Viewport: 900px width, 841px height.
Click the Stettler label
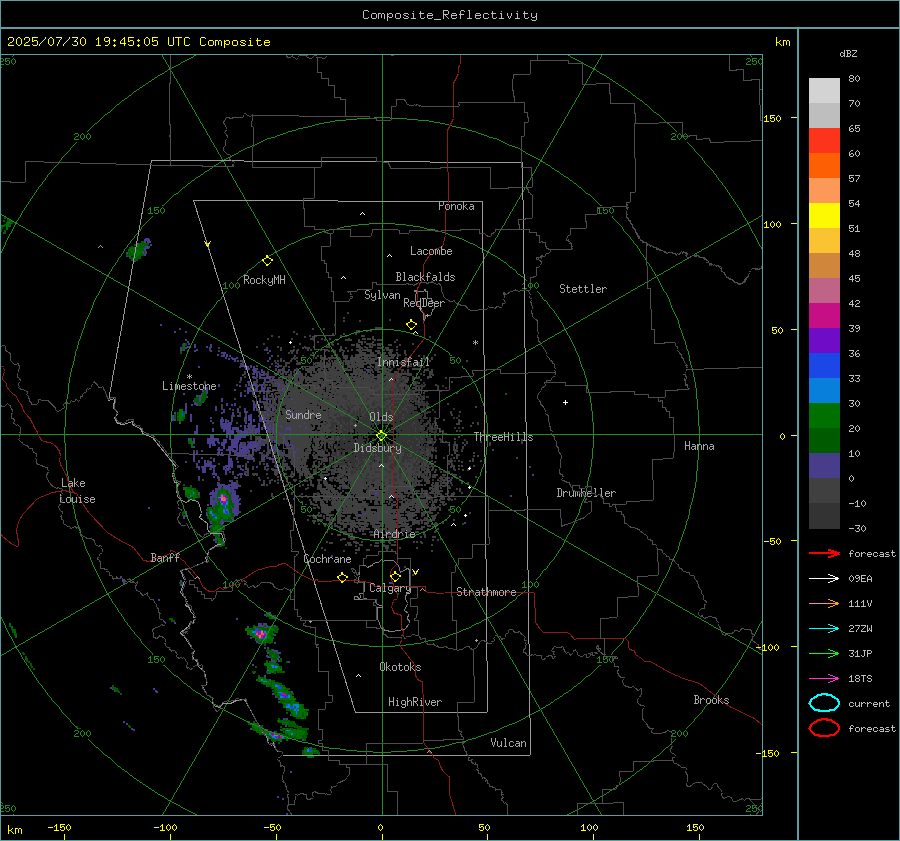point(583,289)
